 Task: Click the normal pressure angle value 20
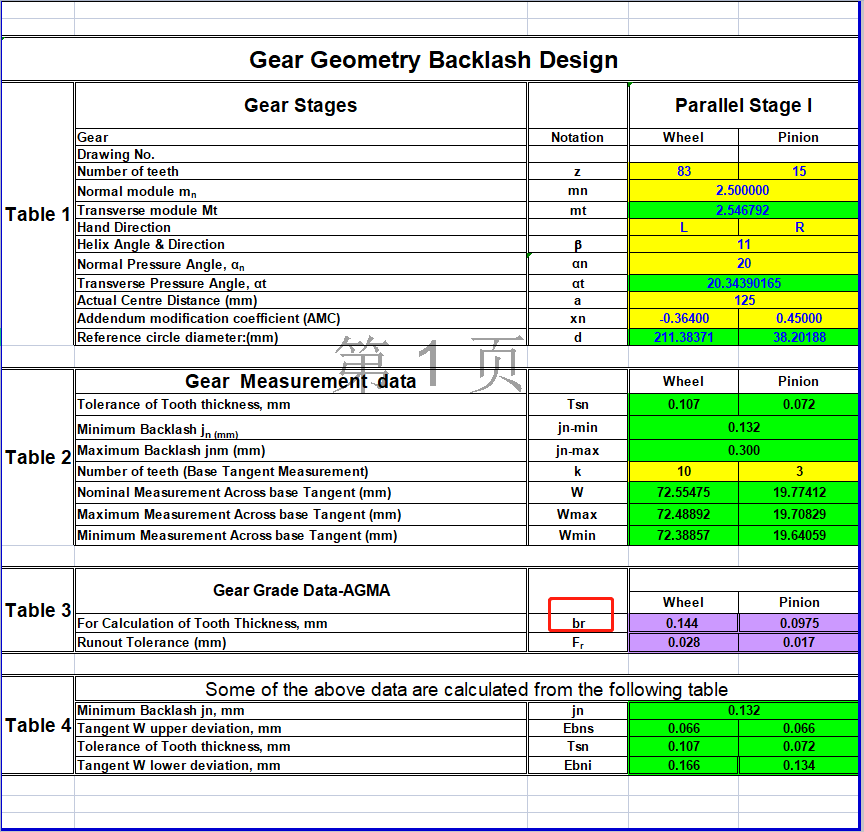pyautogui.click(x=743, y=264)
